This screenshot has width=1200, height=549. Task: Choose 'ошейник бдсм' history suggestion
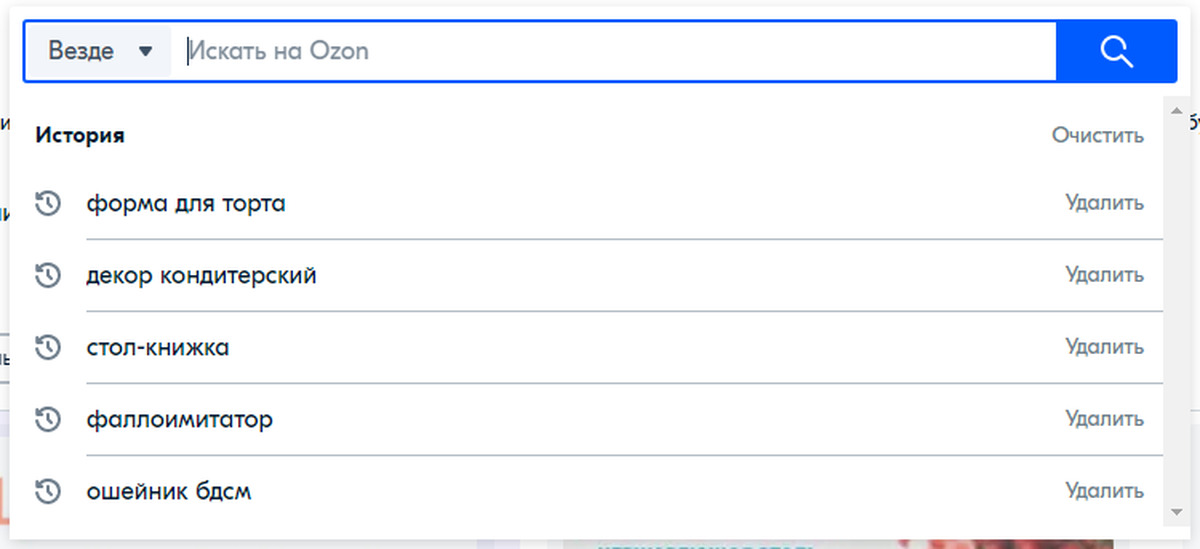(169, 492)
